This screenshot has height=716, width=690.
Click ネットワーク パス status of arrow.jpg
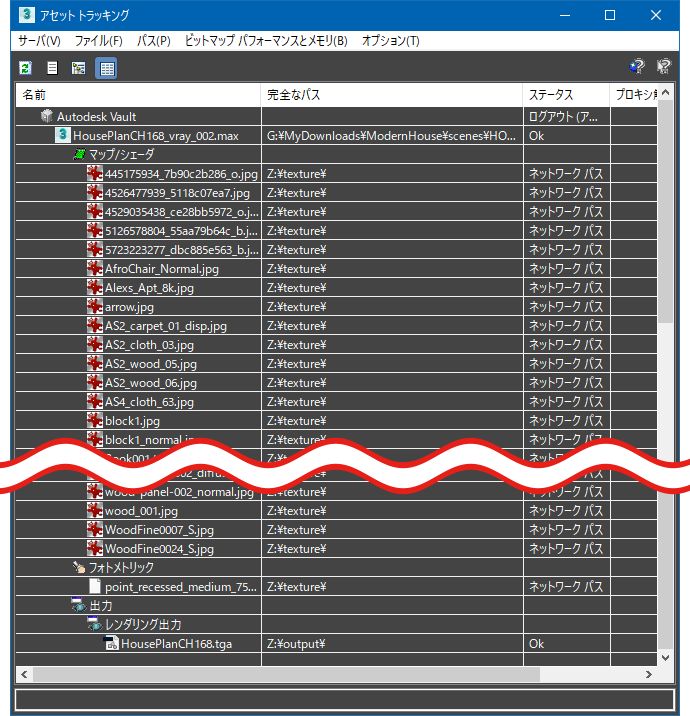(x=566, y=307)
